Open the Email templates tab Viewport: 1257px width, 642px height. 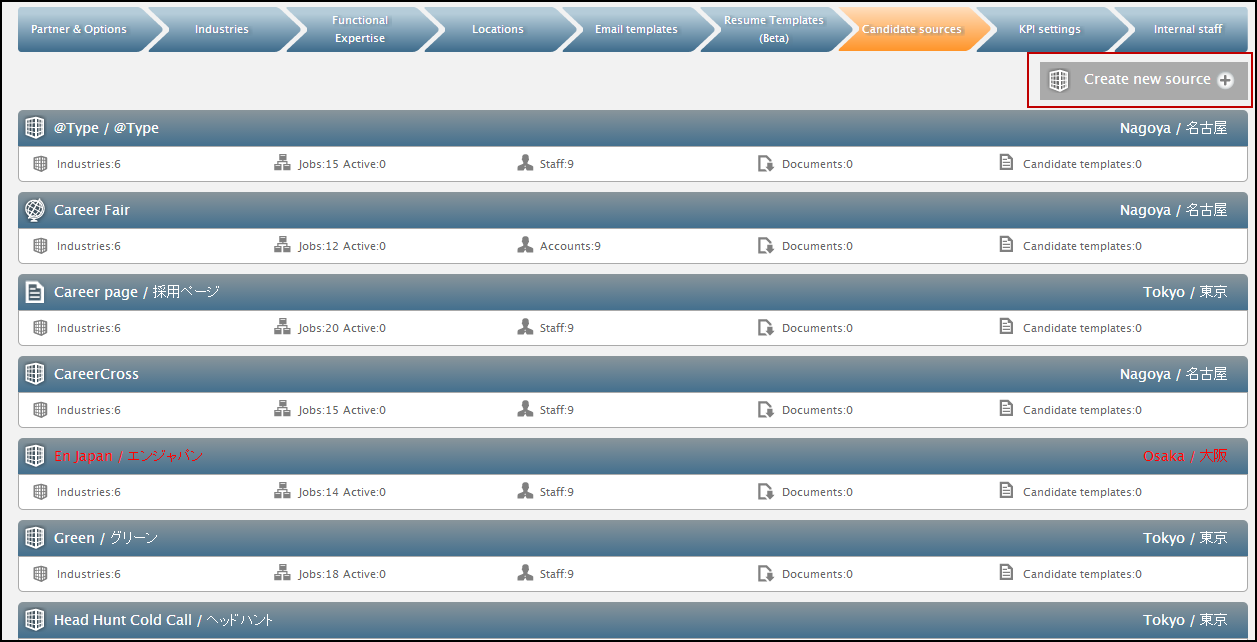(x=636, y=29)
